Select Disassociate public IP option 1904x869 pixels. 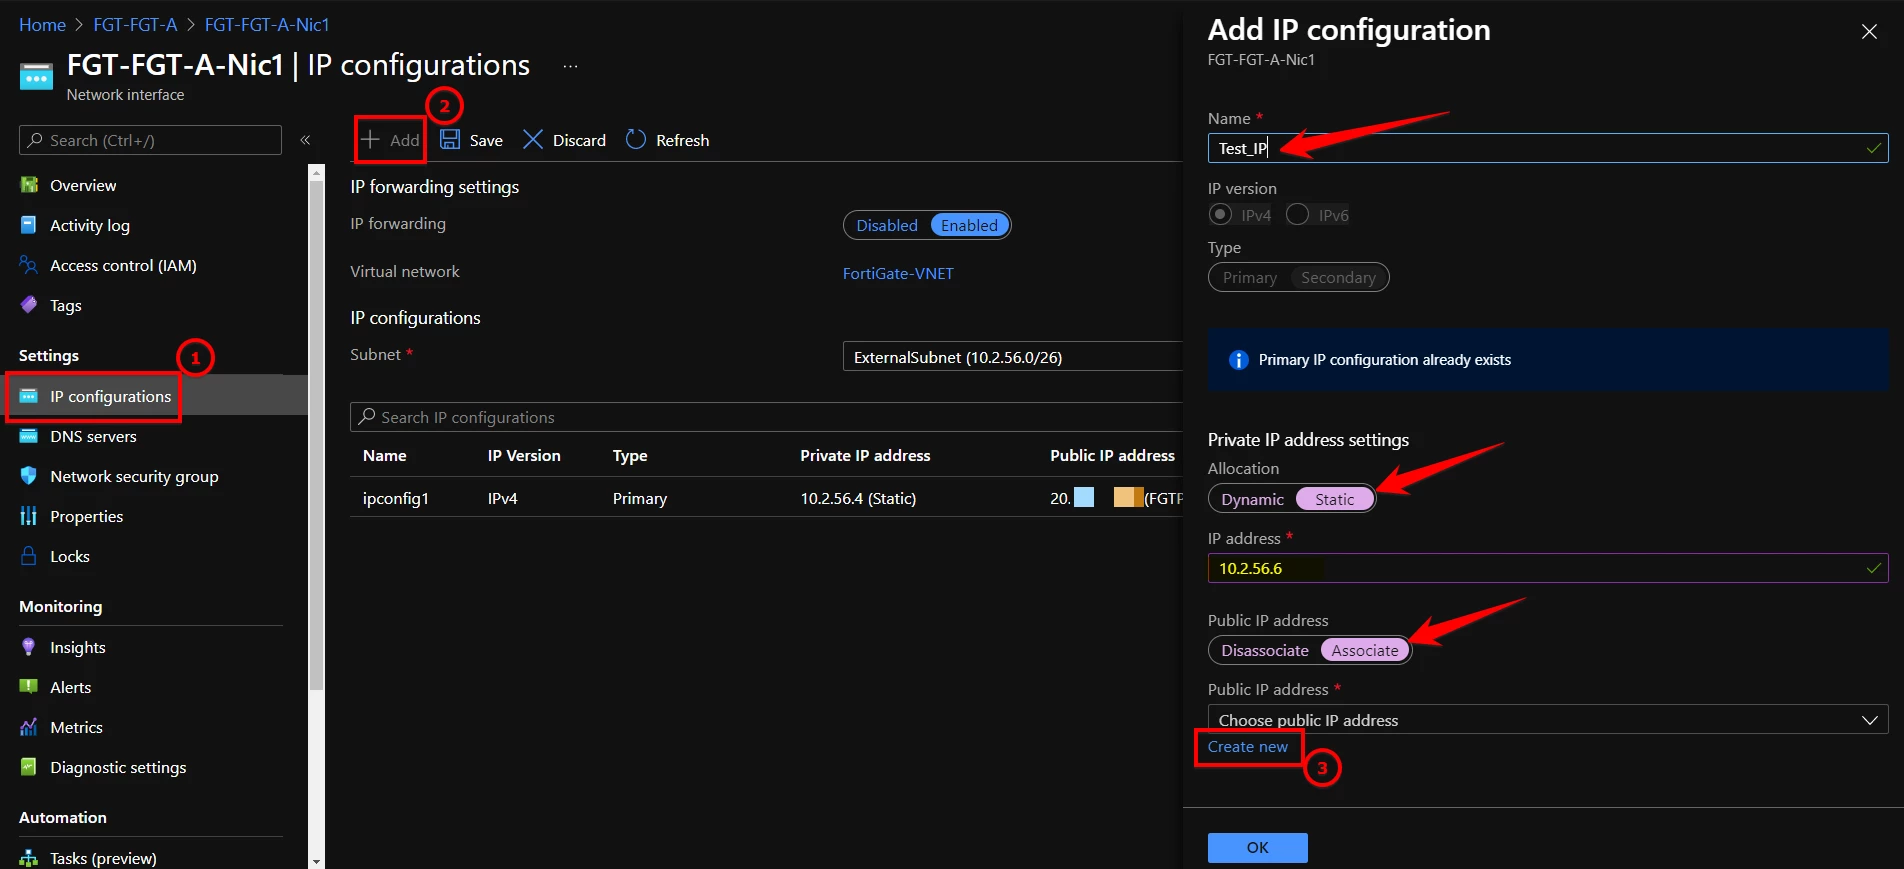click(x=1265, y=650)
